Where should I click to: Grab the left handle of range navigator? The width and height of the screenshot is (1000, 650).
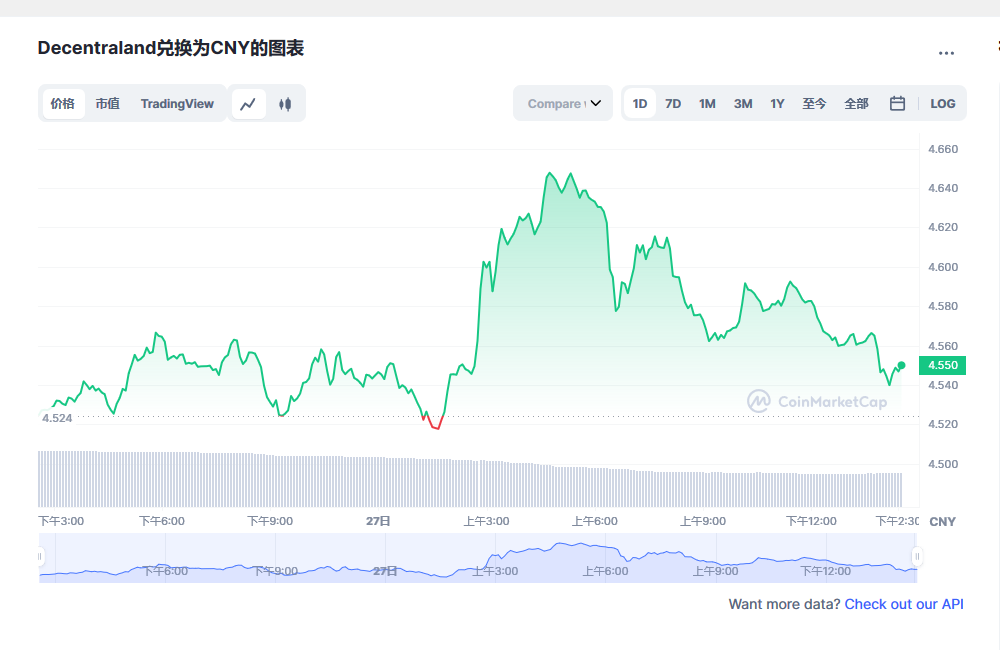pyautogui.click(x=40, y=556)
